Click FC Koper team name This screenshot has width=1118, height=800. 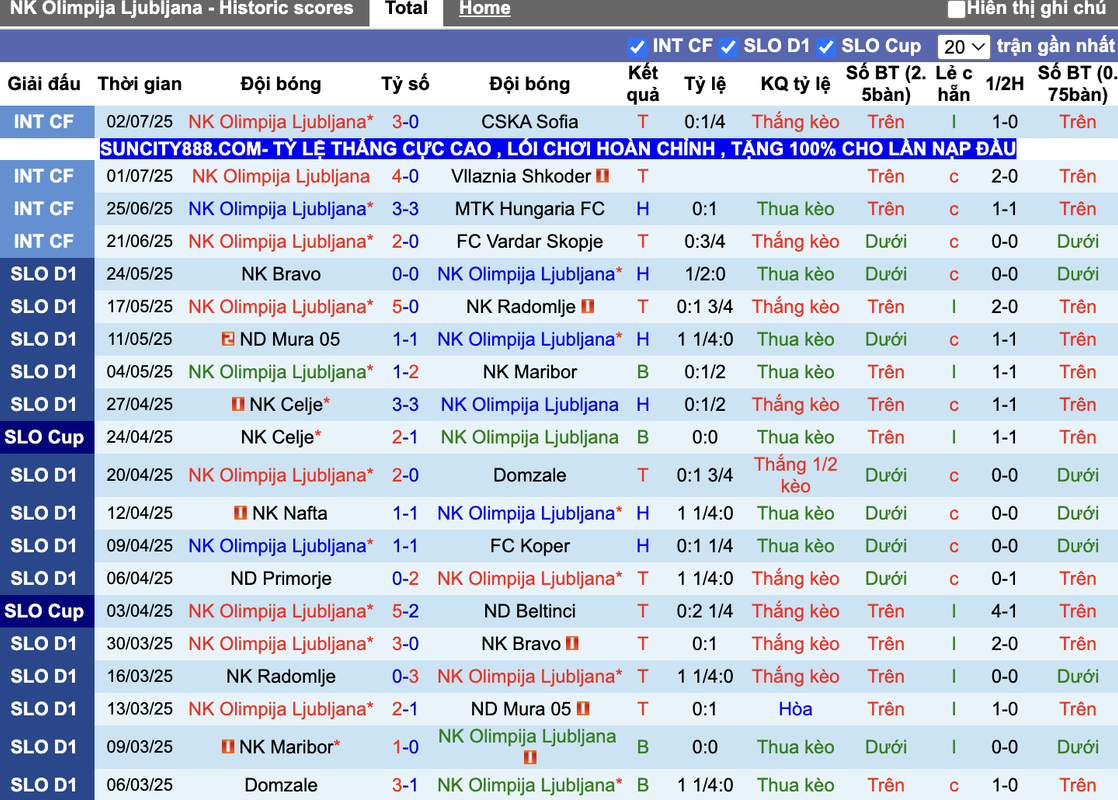pyautogui.click(x=530, y=546)
